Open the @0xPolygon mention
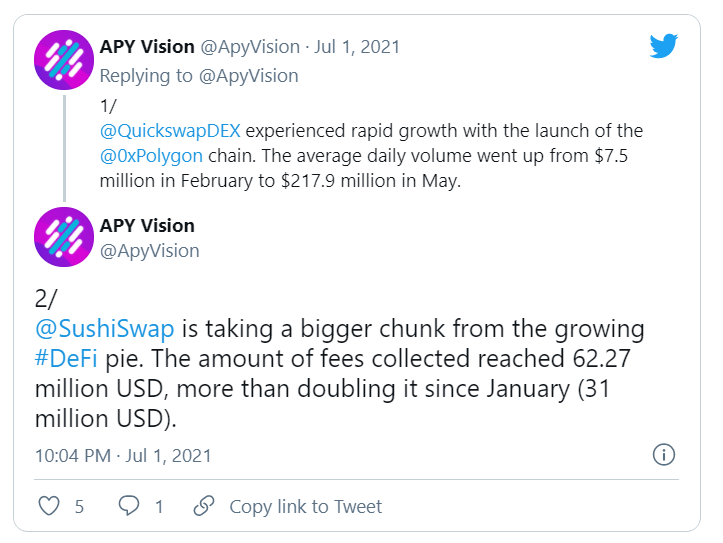The height and width of the screenshot is (543, 723). (151, 156)
